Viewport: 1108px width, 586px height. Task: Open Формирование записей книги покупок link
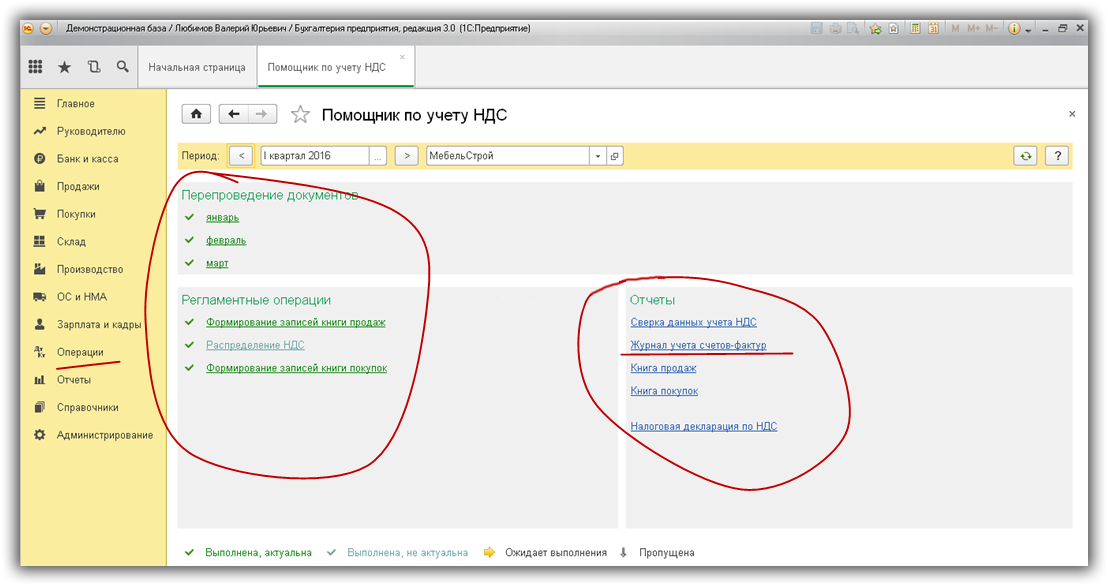pyautogui.click(x=297, y=368)
